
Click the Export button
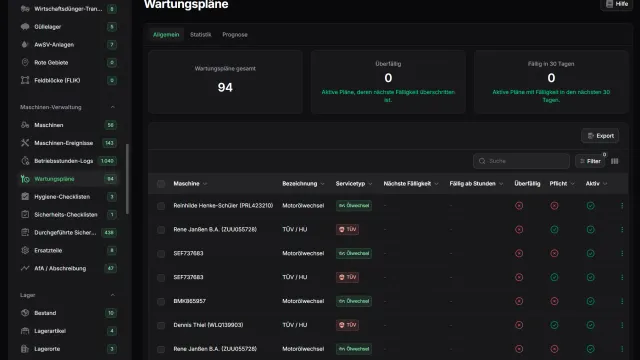click(600, 136)
